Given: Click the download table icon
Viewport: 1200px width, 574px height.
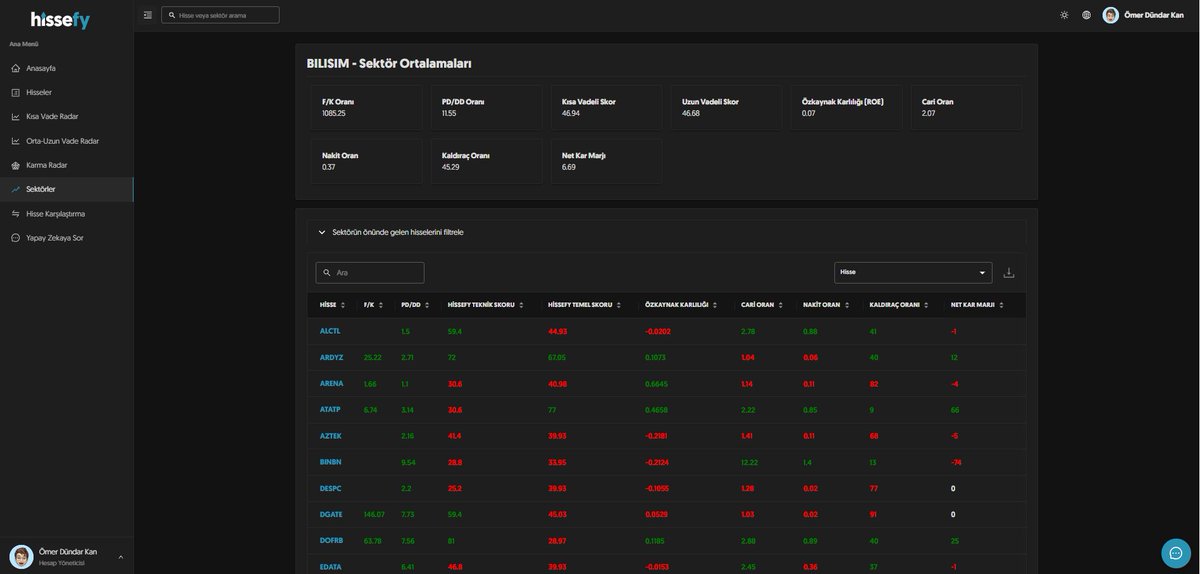Looking at the screenshot, I should (x=1009, y=272).
